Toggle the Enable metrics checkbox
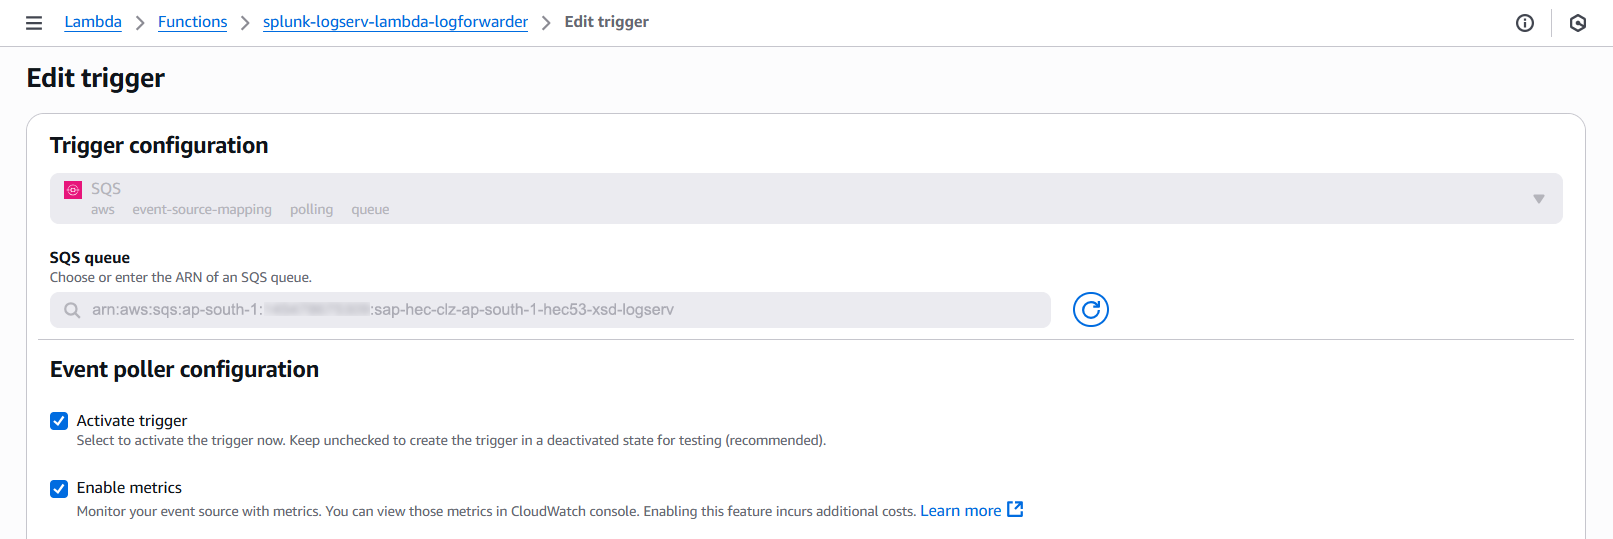 59,488
